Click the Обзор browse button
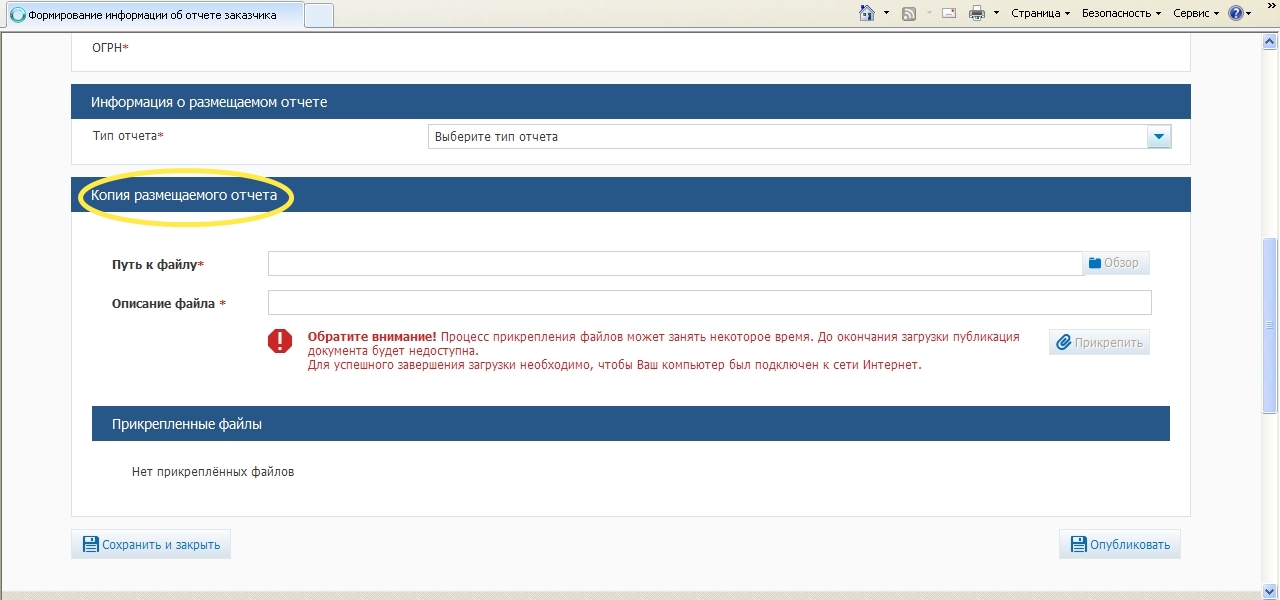The image size is (1280, 600). (1114, 263)
